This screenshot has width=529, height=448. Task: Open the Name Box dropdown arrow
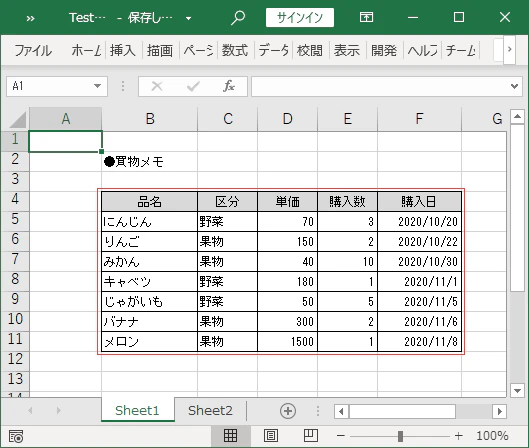click(98, 86)
